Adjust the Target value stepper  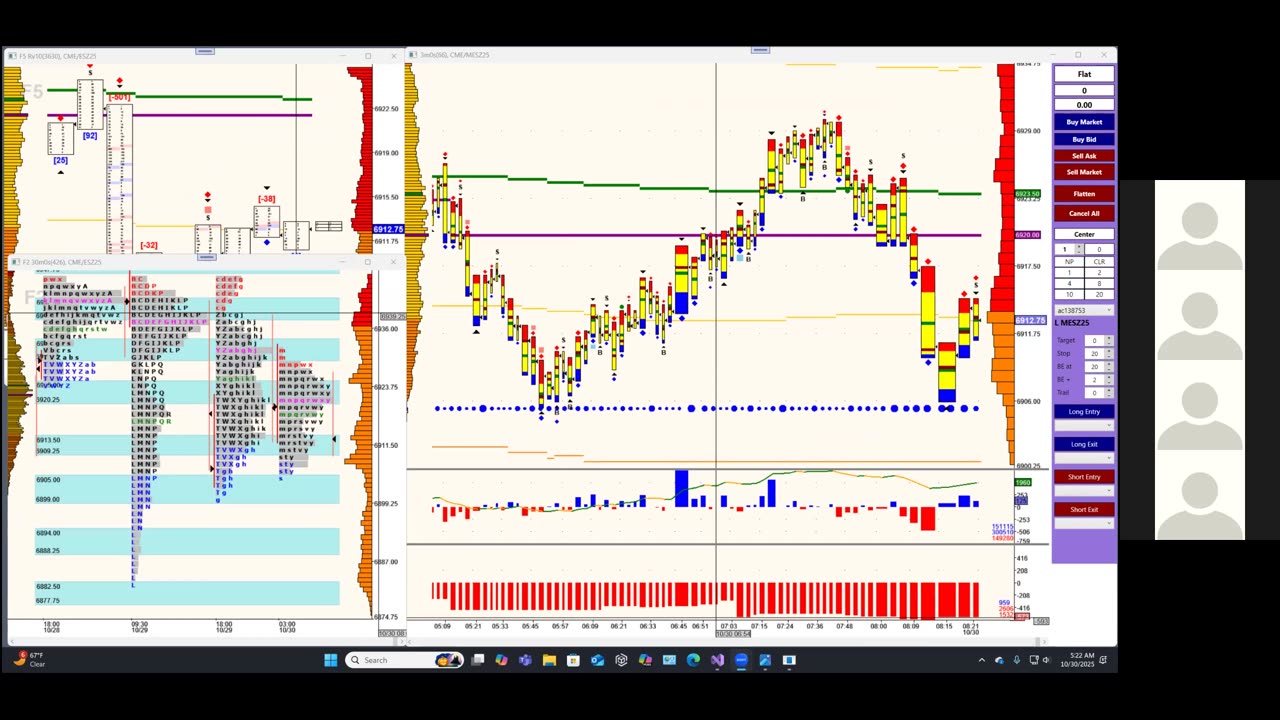point(1108,340)
